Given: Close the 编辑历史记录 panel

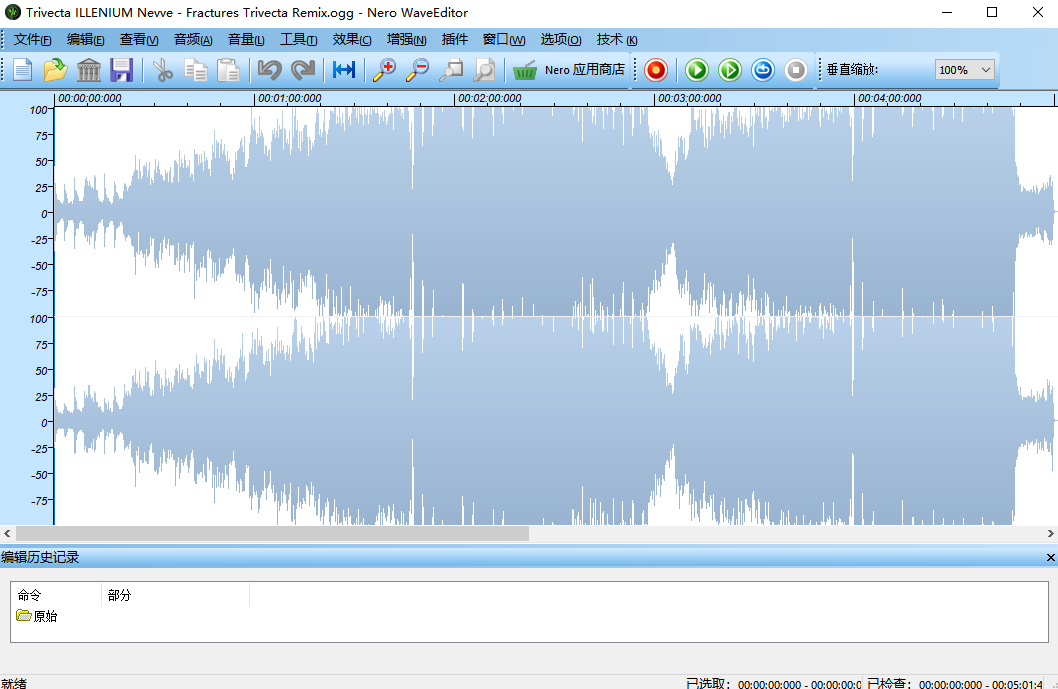Looking at the screenshot, I should (x=1049, y=557).
